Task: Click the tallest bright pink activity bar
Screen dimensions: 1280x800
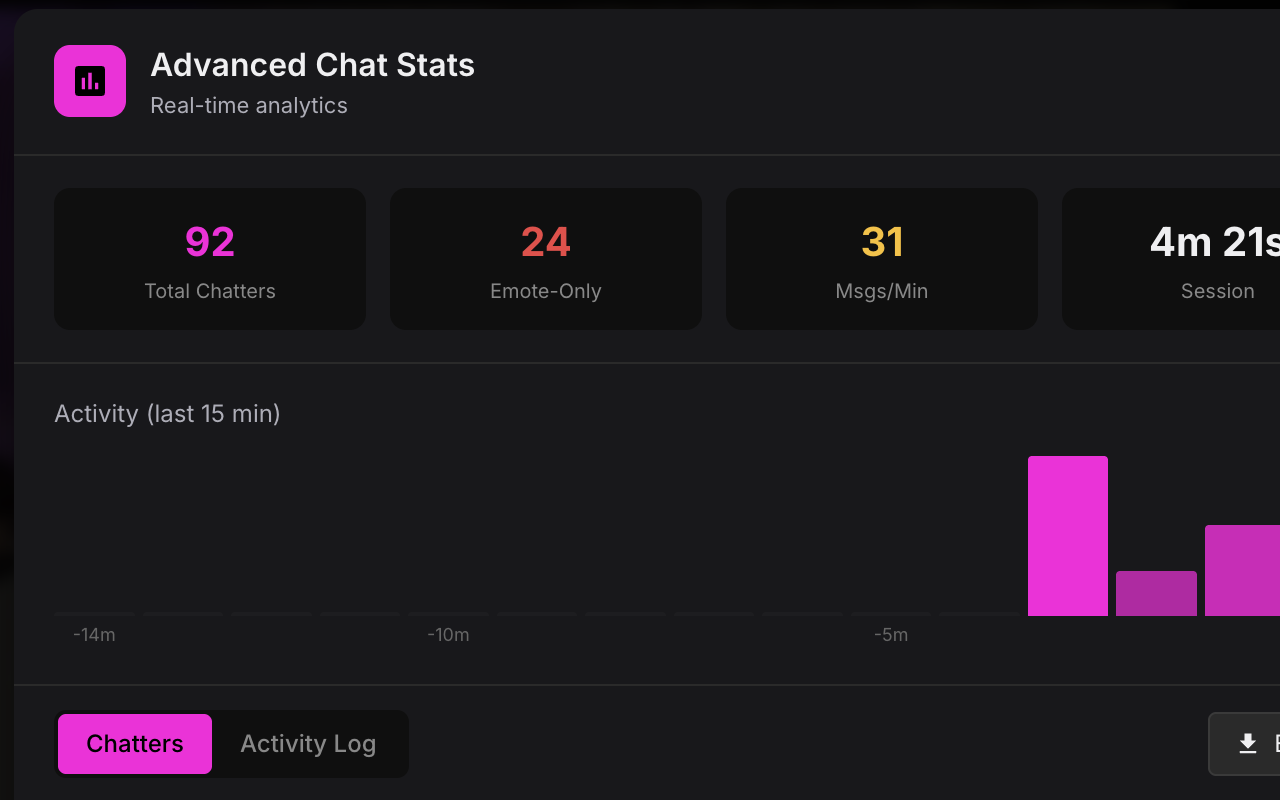Action: [x=1068, y=536]
